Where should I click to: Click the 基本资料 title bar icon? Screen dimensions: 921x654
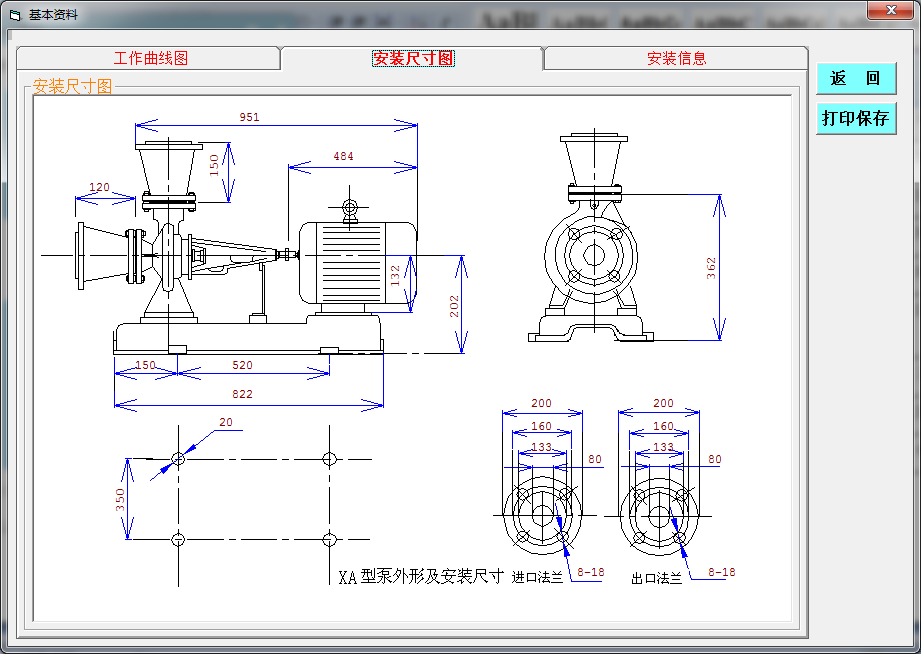pyautogui.click(x=15, y=15)
